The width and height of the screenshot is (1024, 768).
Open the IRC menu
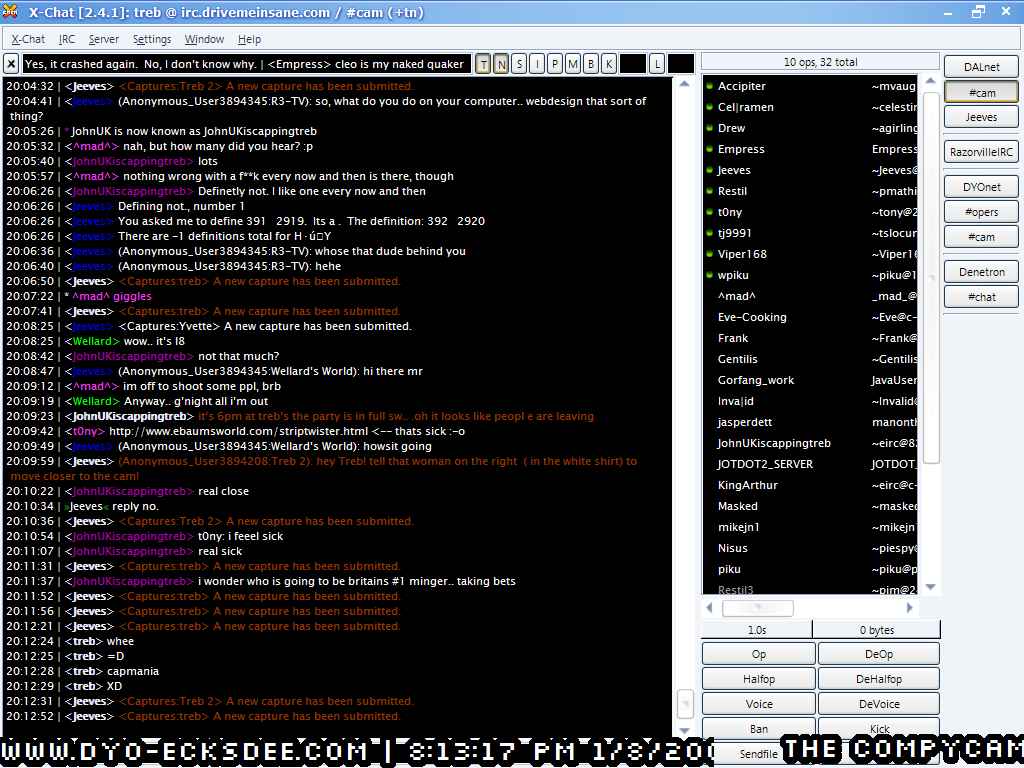67,39
